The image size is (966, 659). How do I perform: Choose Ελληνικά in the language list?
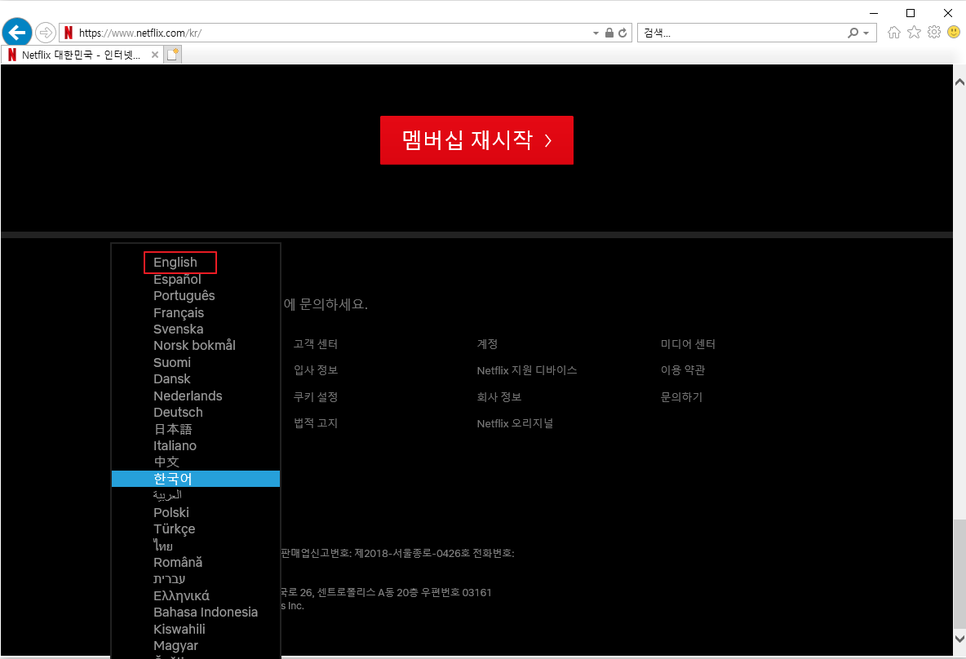click(x=181, y=595)
